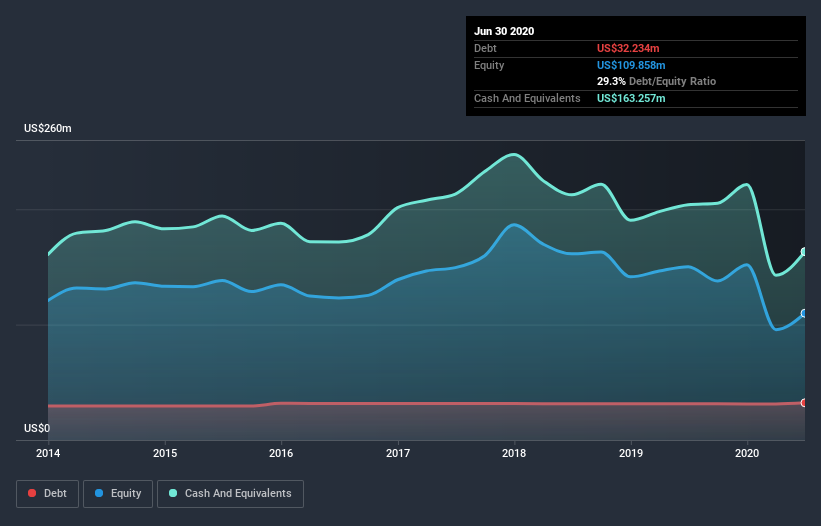The height and width of the screenshot is (526, 821).
Task: Select the 2017 x-axis label
Action: [x=398, y=453]
